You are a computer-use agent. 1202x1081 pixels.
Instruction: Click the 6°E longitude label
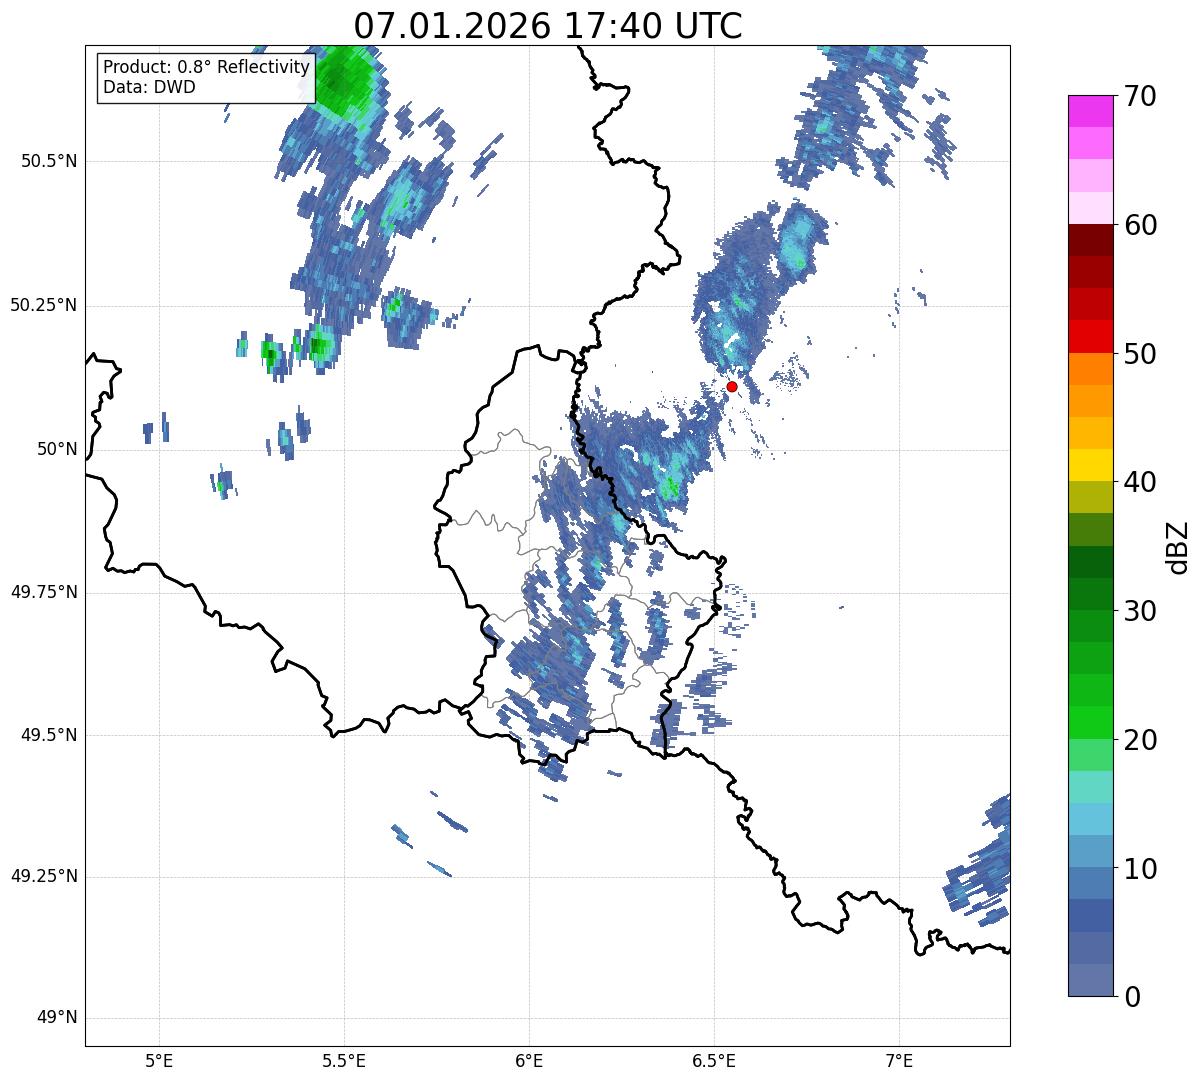530,1060
